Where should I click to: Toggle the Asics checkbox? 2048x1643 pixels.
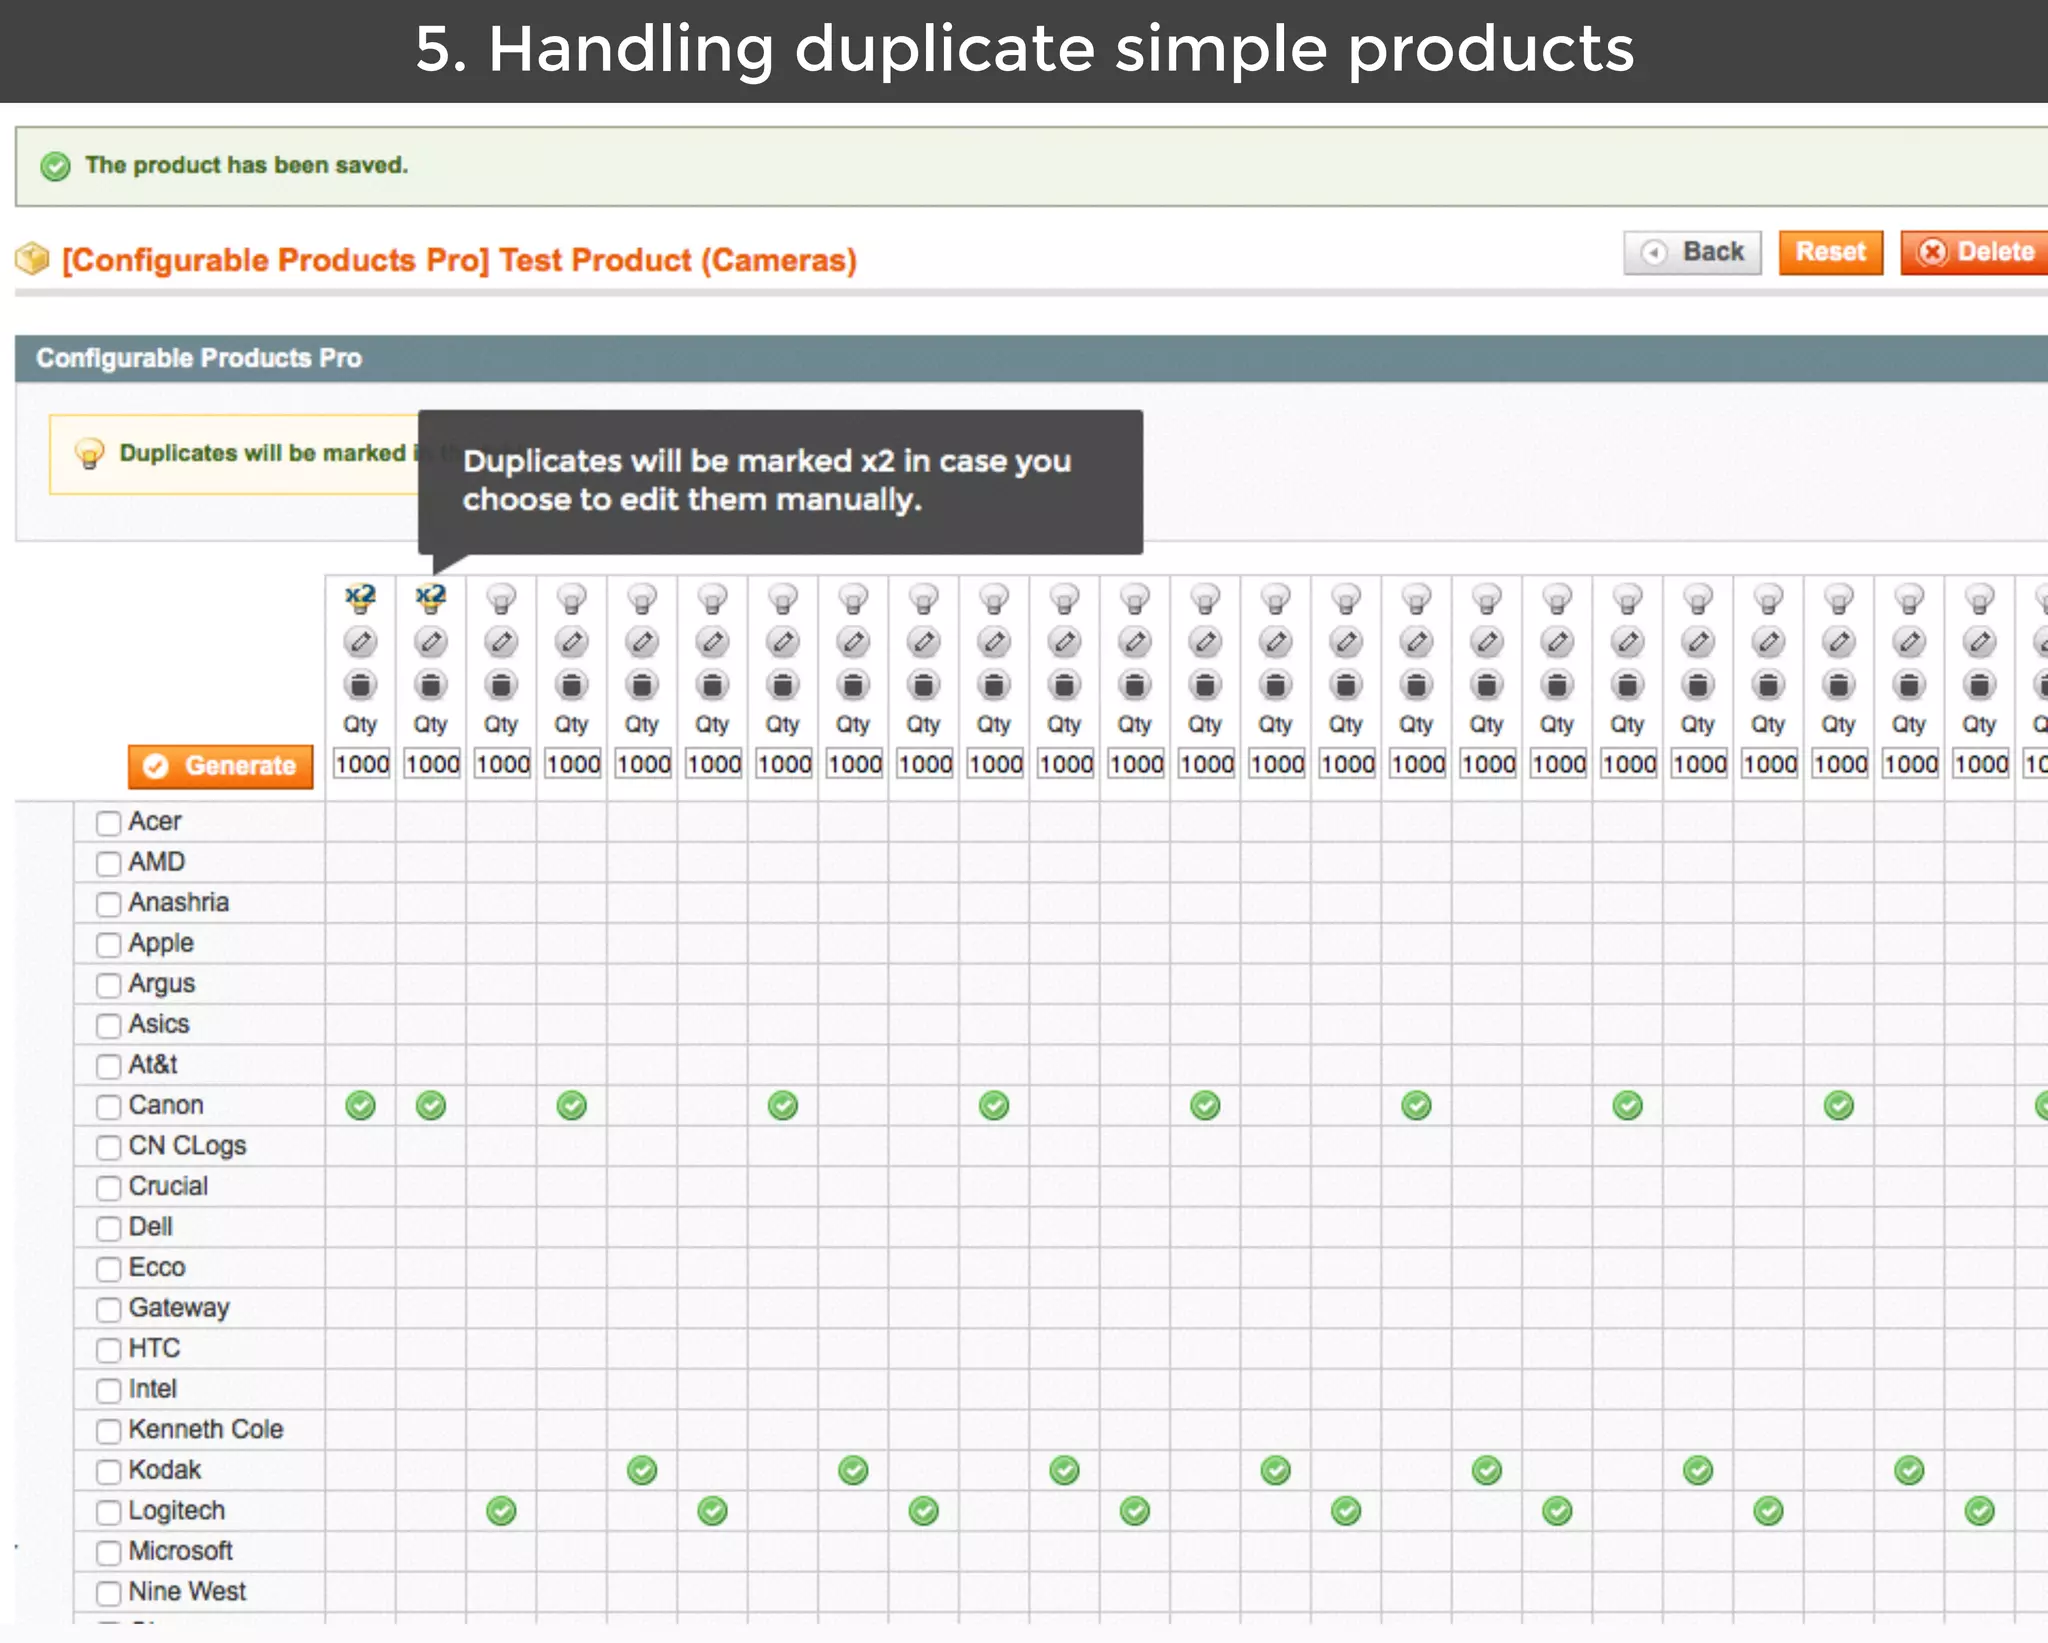pyautogui.click(x=108, y=1025)
